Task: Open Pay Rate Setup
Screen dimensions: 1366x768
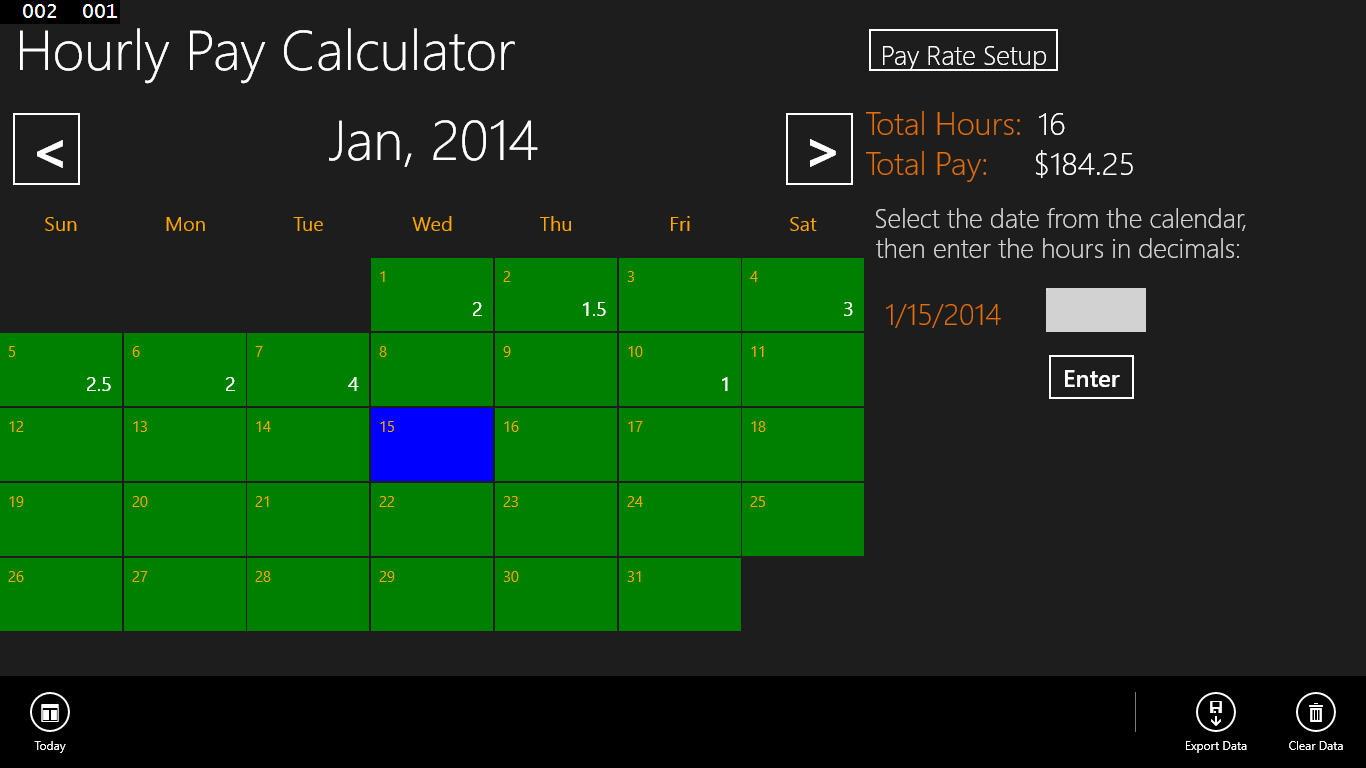Action: 963,51
